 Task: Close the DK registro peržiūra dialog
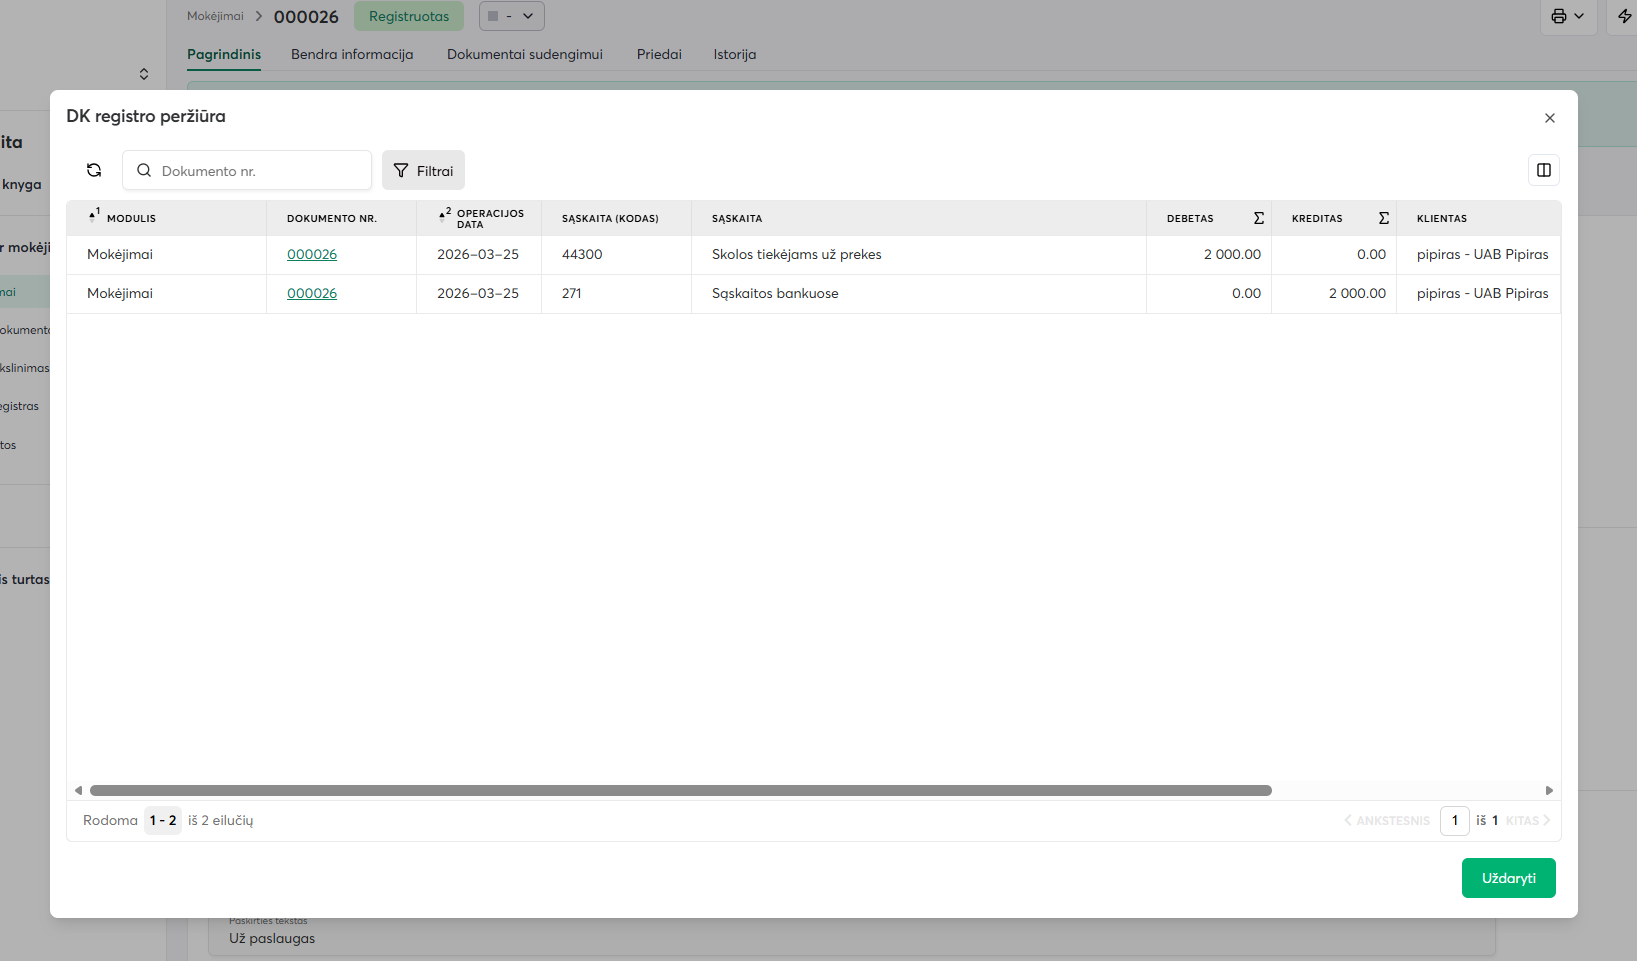[1549, 118]
